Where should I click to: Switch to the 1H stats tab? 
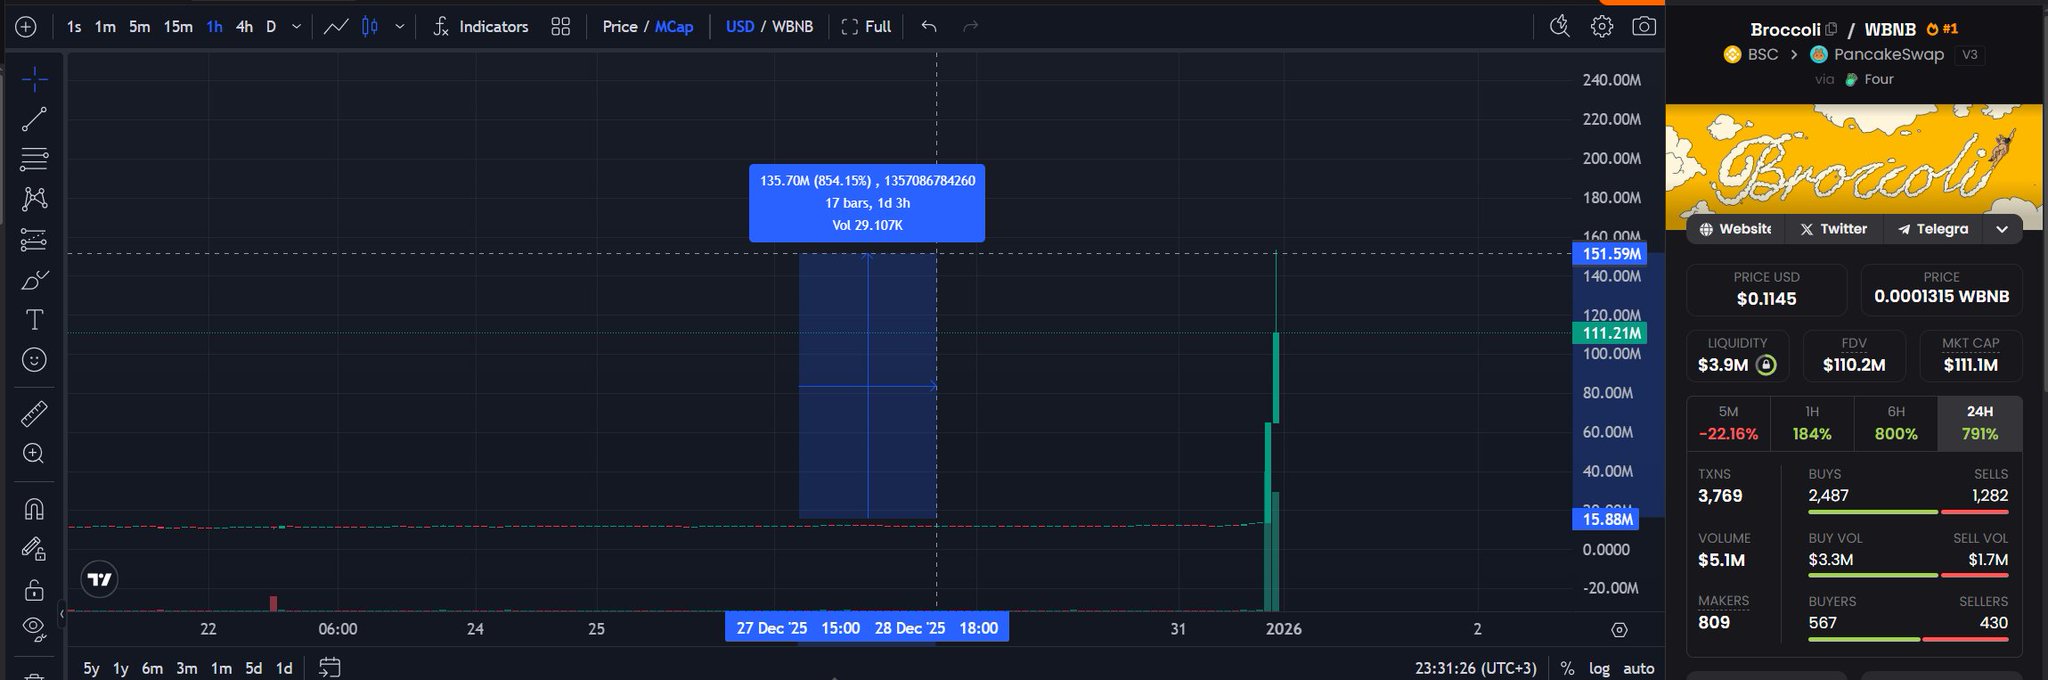1811,423
